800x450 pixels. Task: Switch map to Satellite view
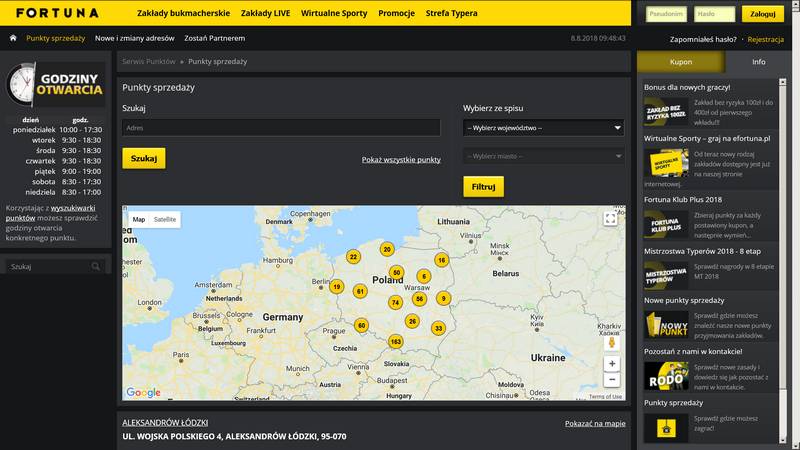165,219
